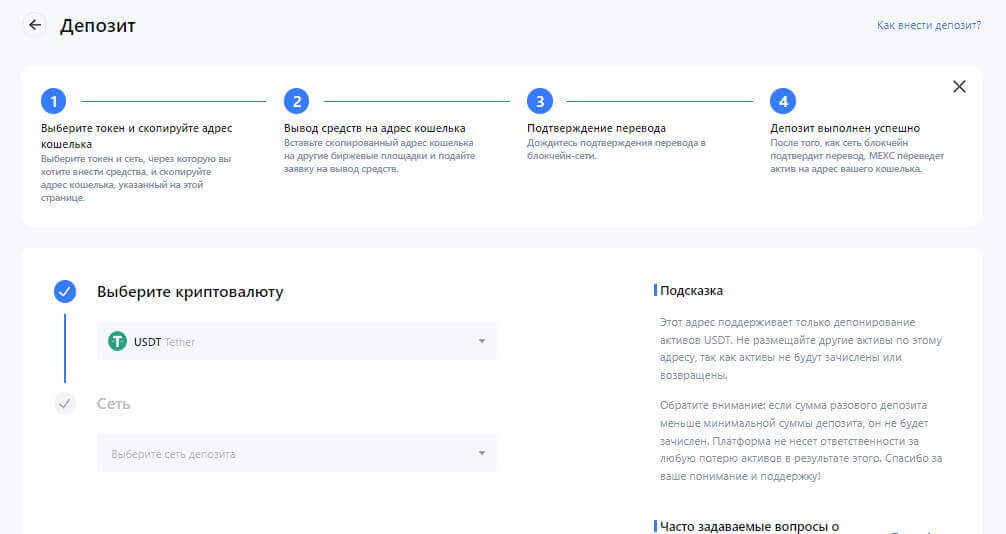Viewport: 1006px width, 534px height.
Task: Select the step 3 circle icon
Action: [x=539, y=101]
